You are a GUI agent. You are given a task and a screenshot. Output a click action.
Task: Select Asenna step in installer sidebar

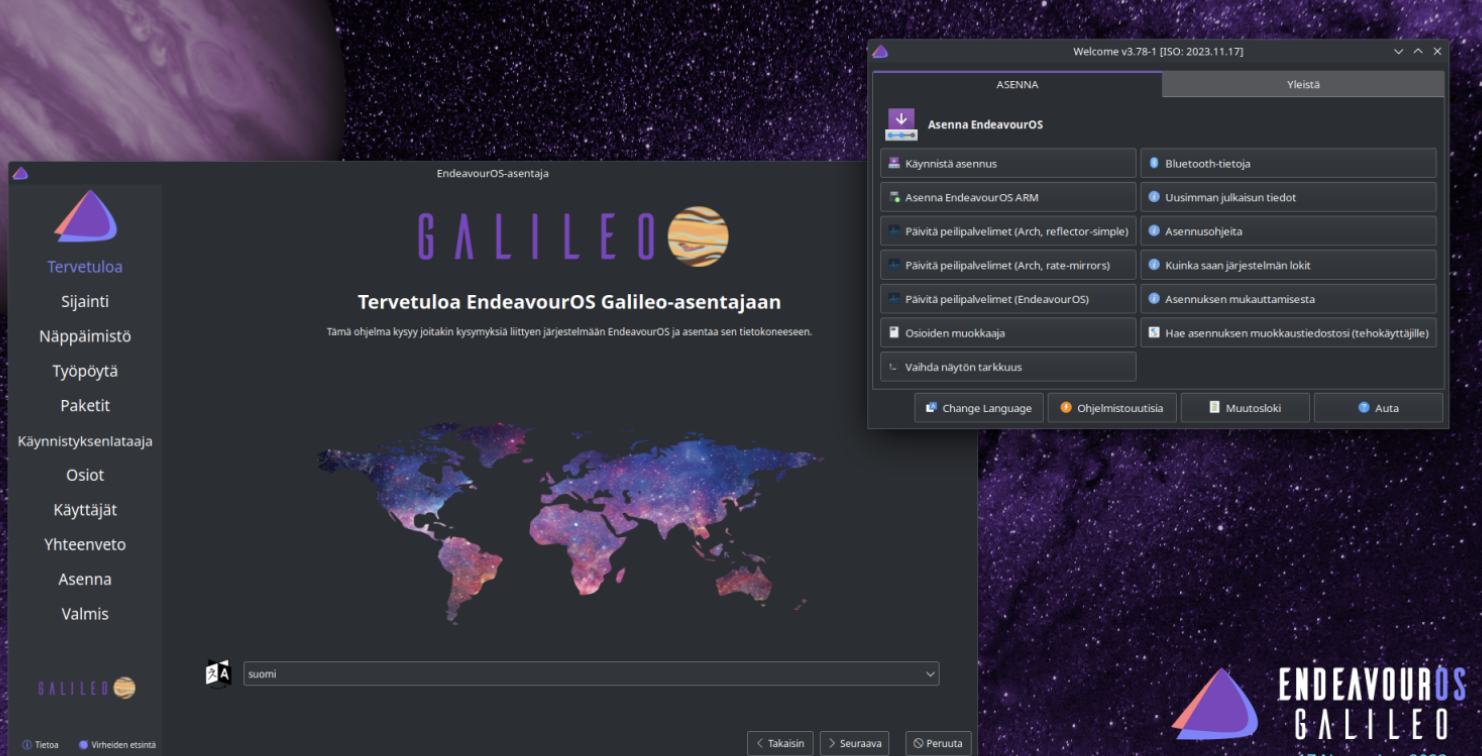[85, 579]
